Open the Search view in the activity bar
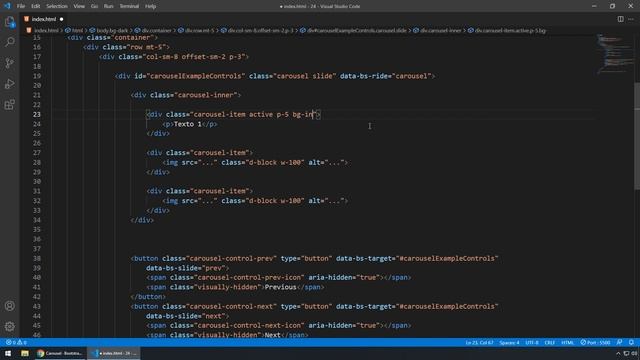 point(10,42)
